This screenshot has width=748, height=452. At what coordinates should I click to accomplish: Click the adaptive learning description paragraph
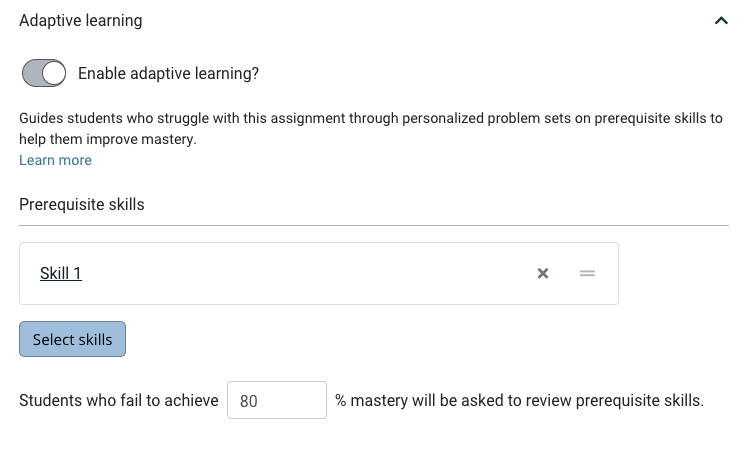pos(371,128)
